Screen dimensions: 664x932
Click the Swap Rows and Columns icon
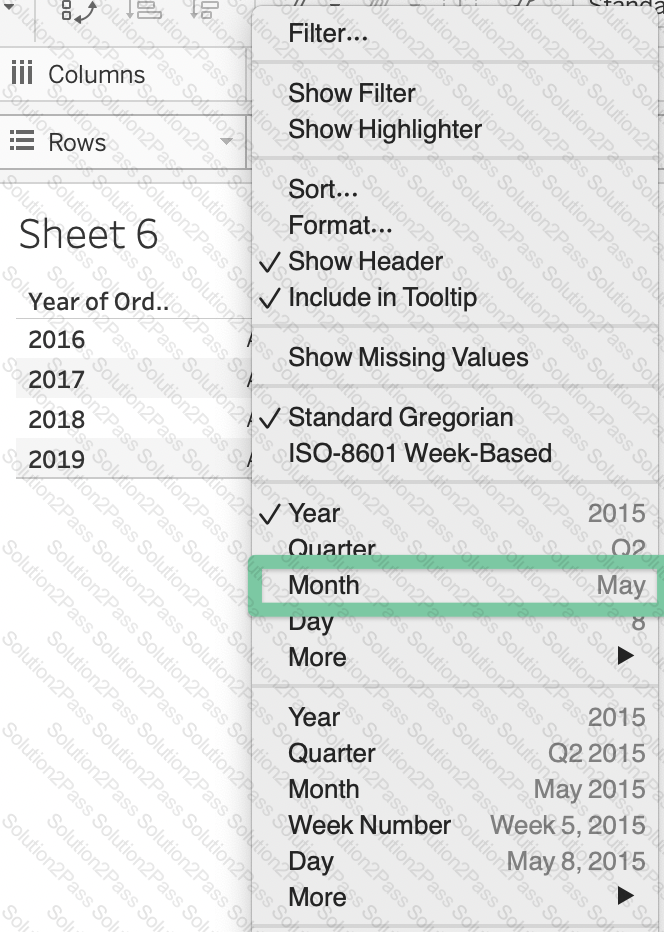(x=79, y=10)
